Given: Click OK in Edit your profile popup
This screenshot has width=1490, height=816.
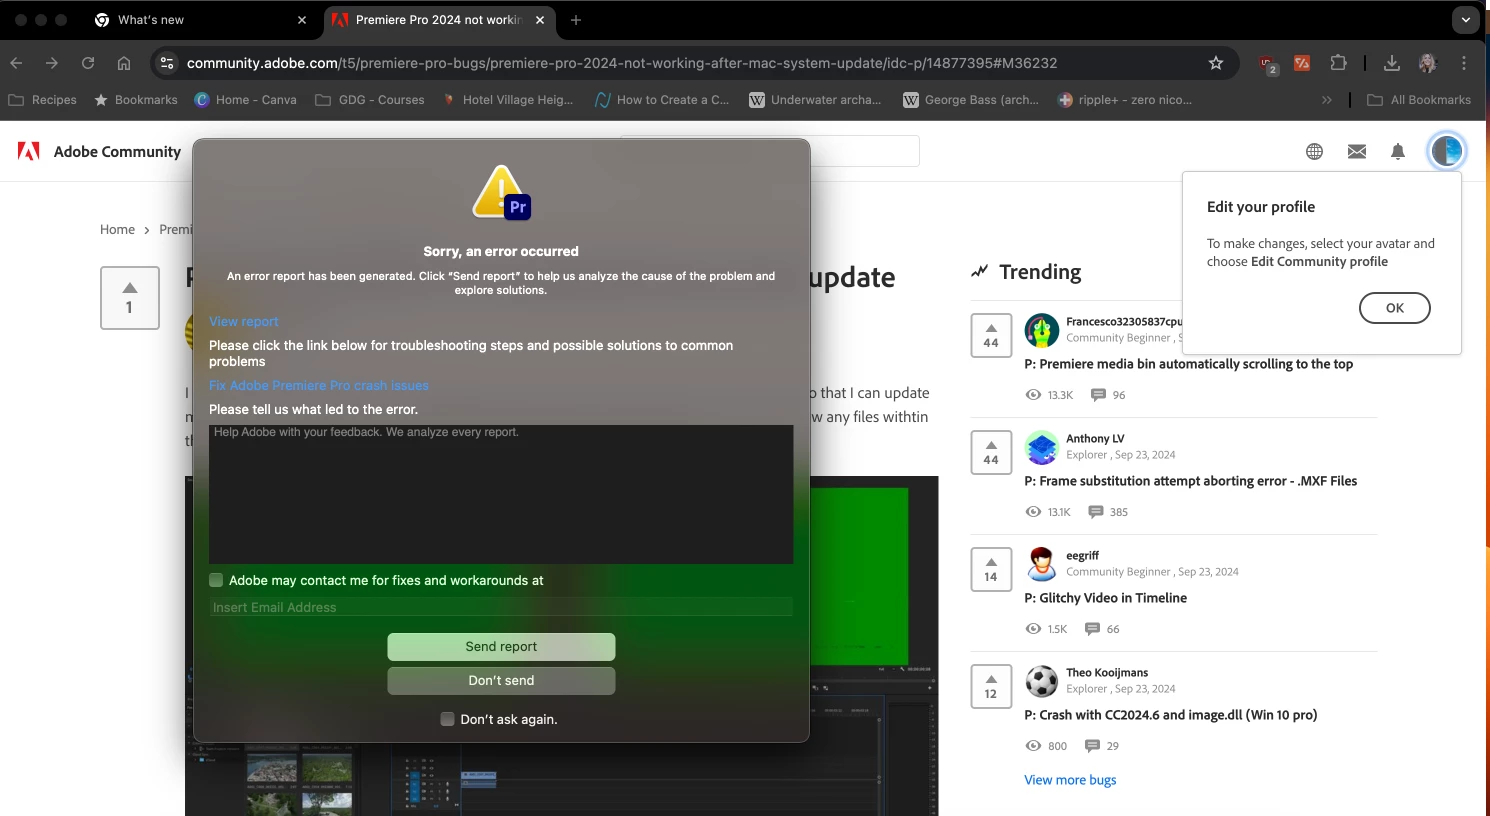Looking at the screenshot, I should point(1394,308).
